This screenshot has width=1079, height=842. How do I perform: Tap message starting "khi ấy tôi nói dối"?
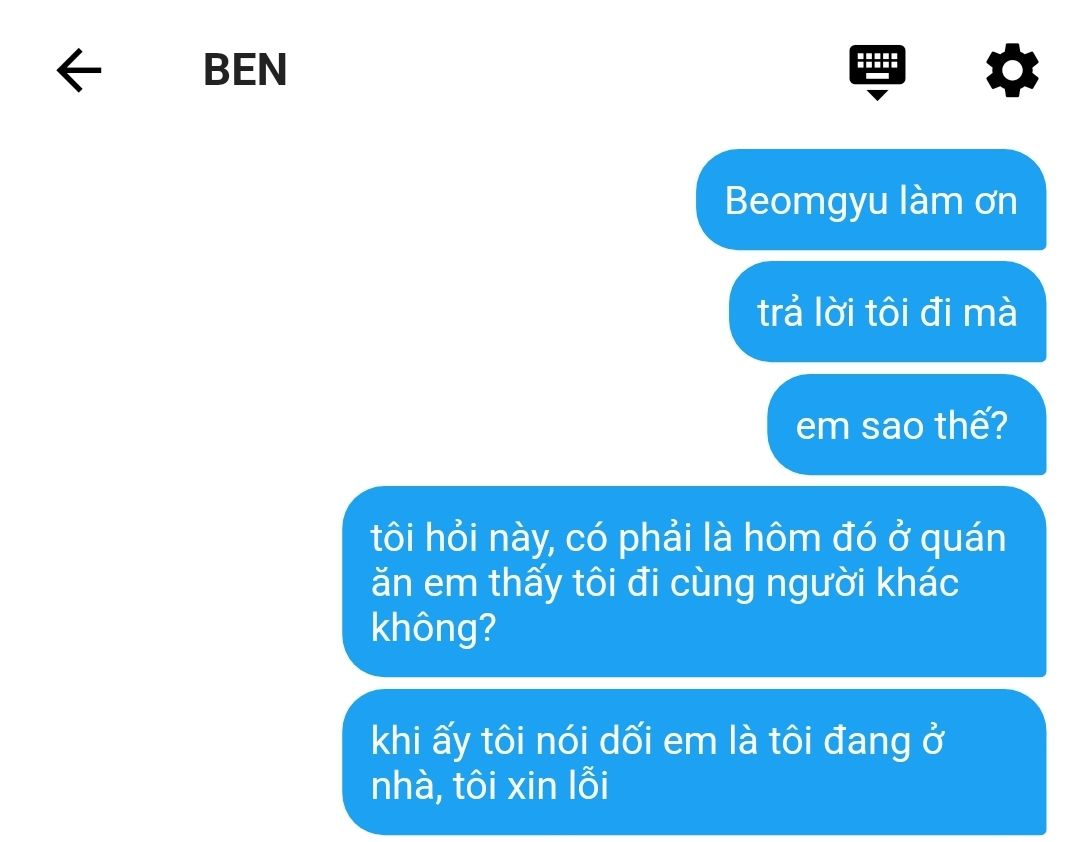coord(694,762)
